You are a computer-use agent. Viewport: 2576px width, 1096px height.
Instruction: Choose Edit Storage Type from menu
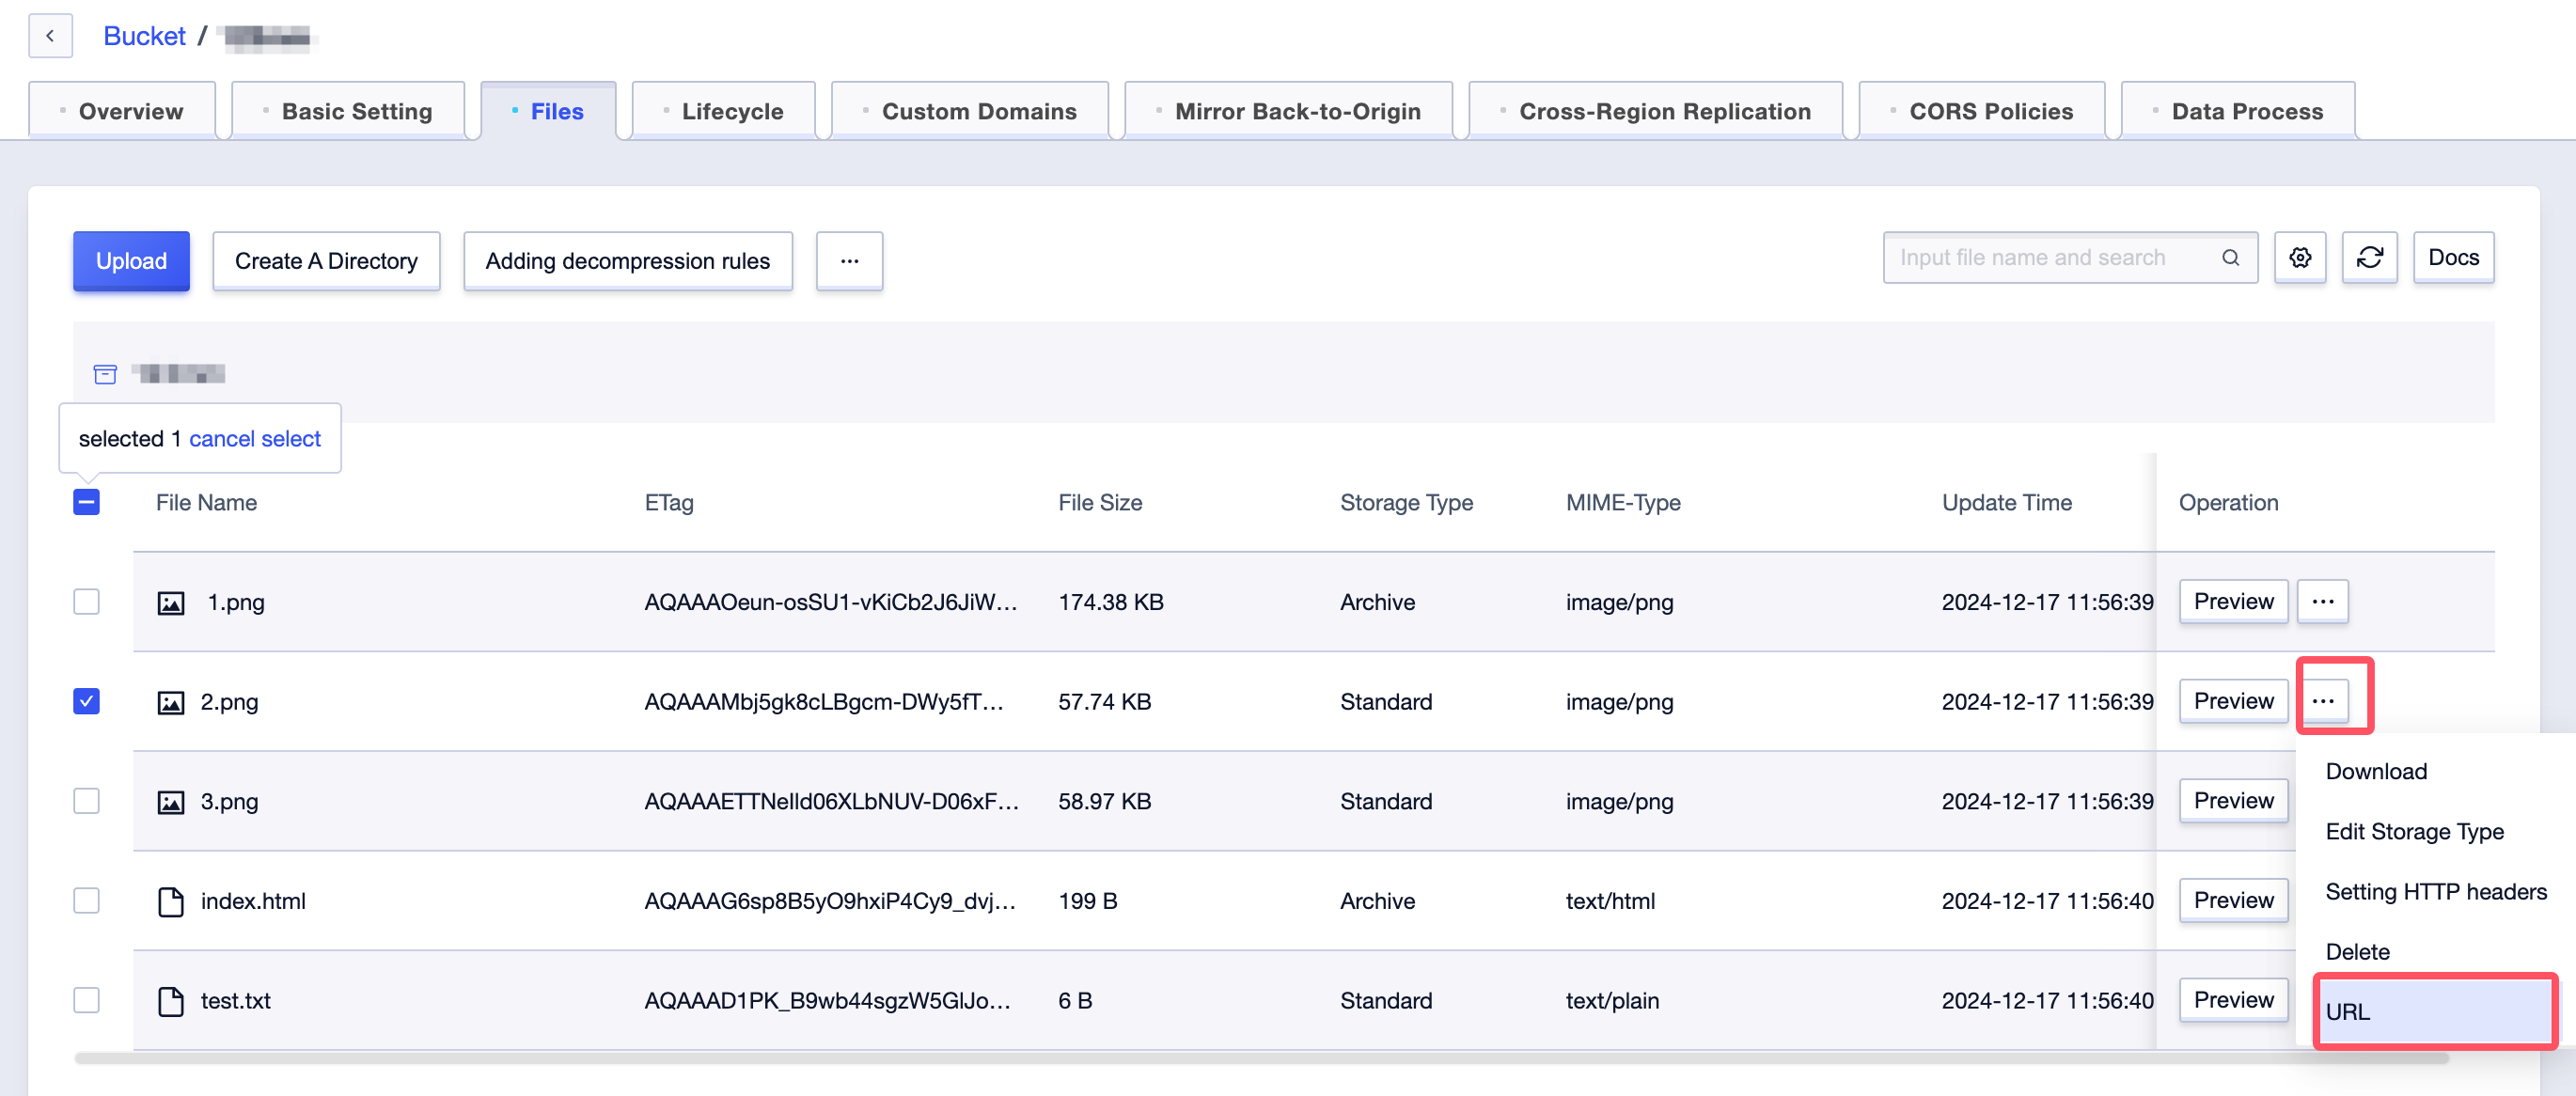2436,832
